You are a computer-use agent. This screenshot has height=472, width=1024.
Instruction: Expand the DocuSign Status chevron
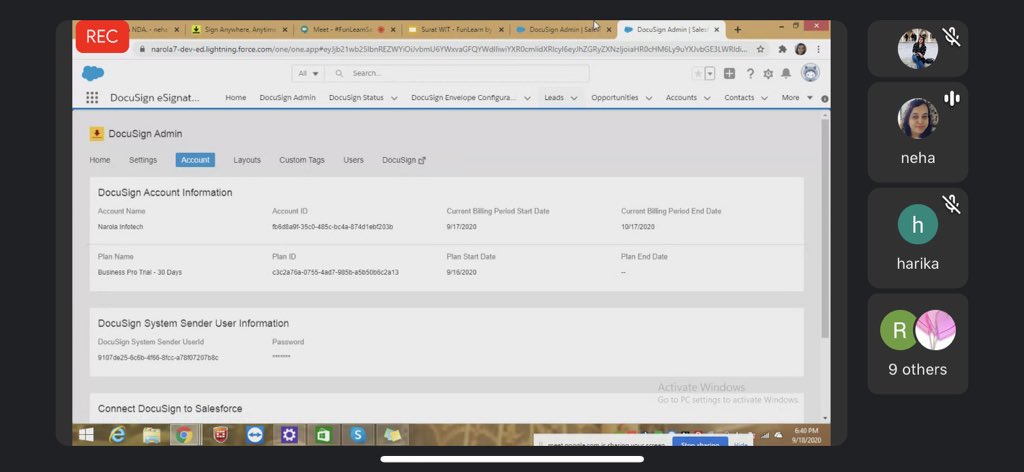tap(394, 98)
